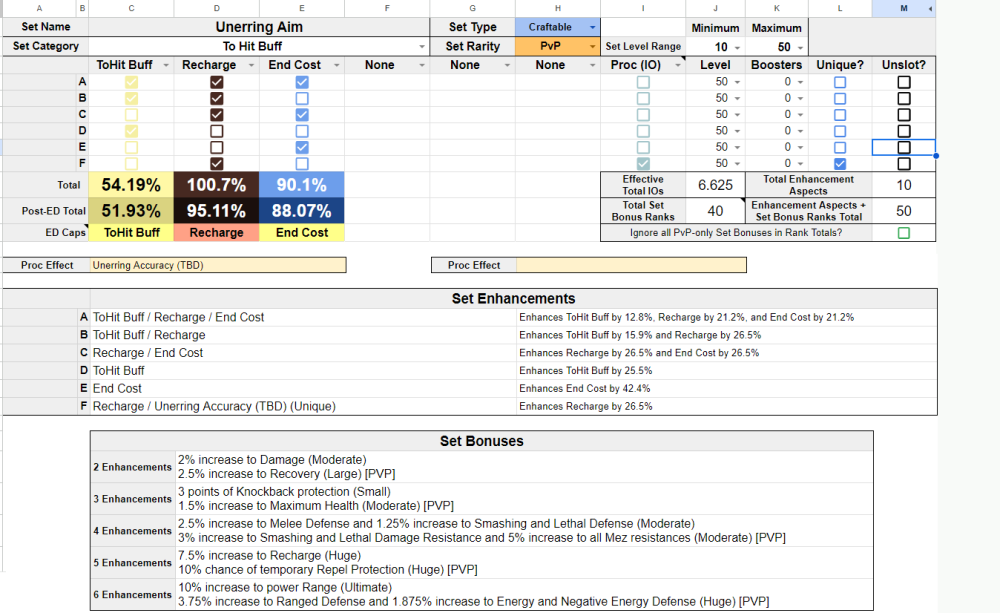Click the Unerring Accuracy (TBD) Proc Effect field
1000x613 pixels.
(x=217, y=265)
